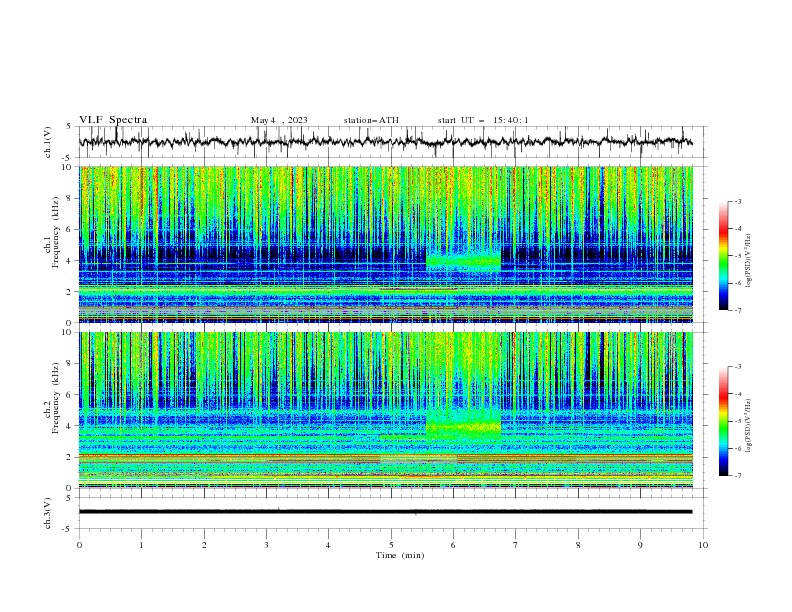Click the "VLF Spectra" plot title
This screenshot has height=612, width=792.
click(113, 120)
